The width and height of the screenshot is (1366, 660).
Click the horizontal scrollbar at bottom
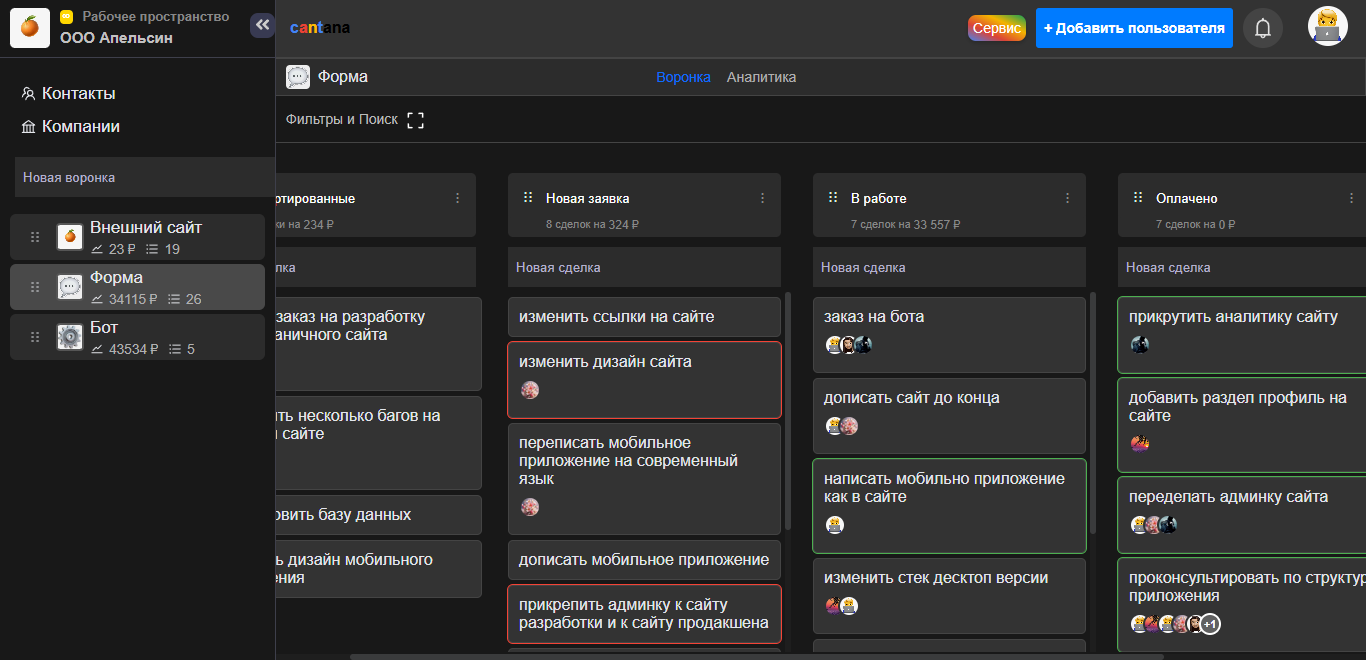coord(755,657)
